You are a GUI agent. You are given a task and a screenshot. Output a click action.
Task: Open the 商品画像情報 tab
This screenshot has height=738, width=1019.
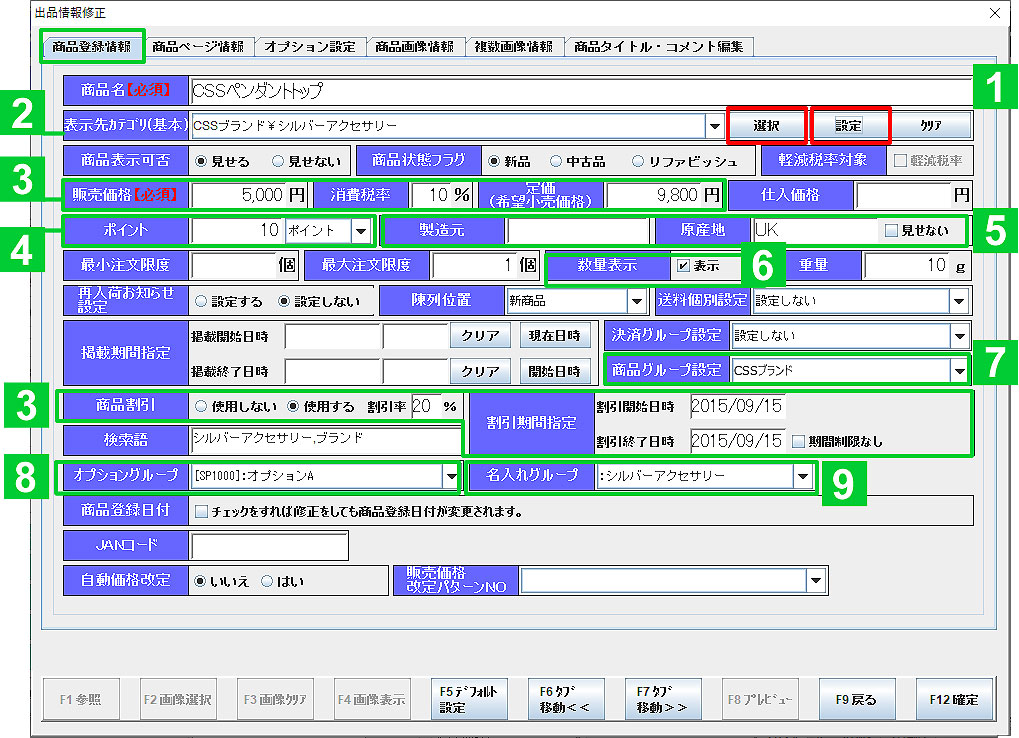click(414, 47)
